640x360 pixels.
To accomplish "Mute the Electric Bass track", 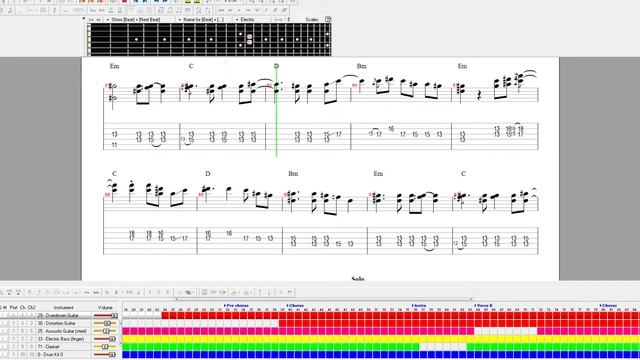I will pyautogui.click(x=6, y=339).
